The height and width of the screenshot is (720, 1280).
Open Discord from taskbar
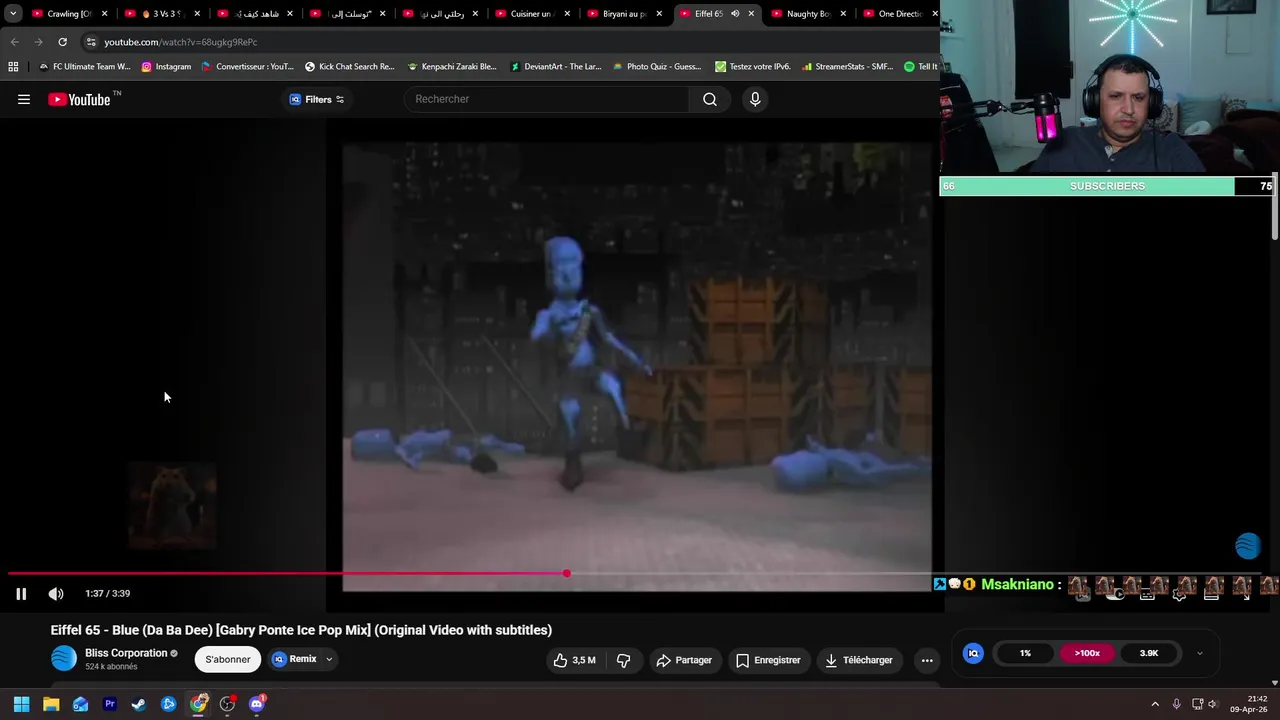[x=257, y=704]
